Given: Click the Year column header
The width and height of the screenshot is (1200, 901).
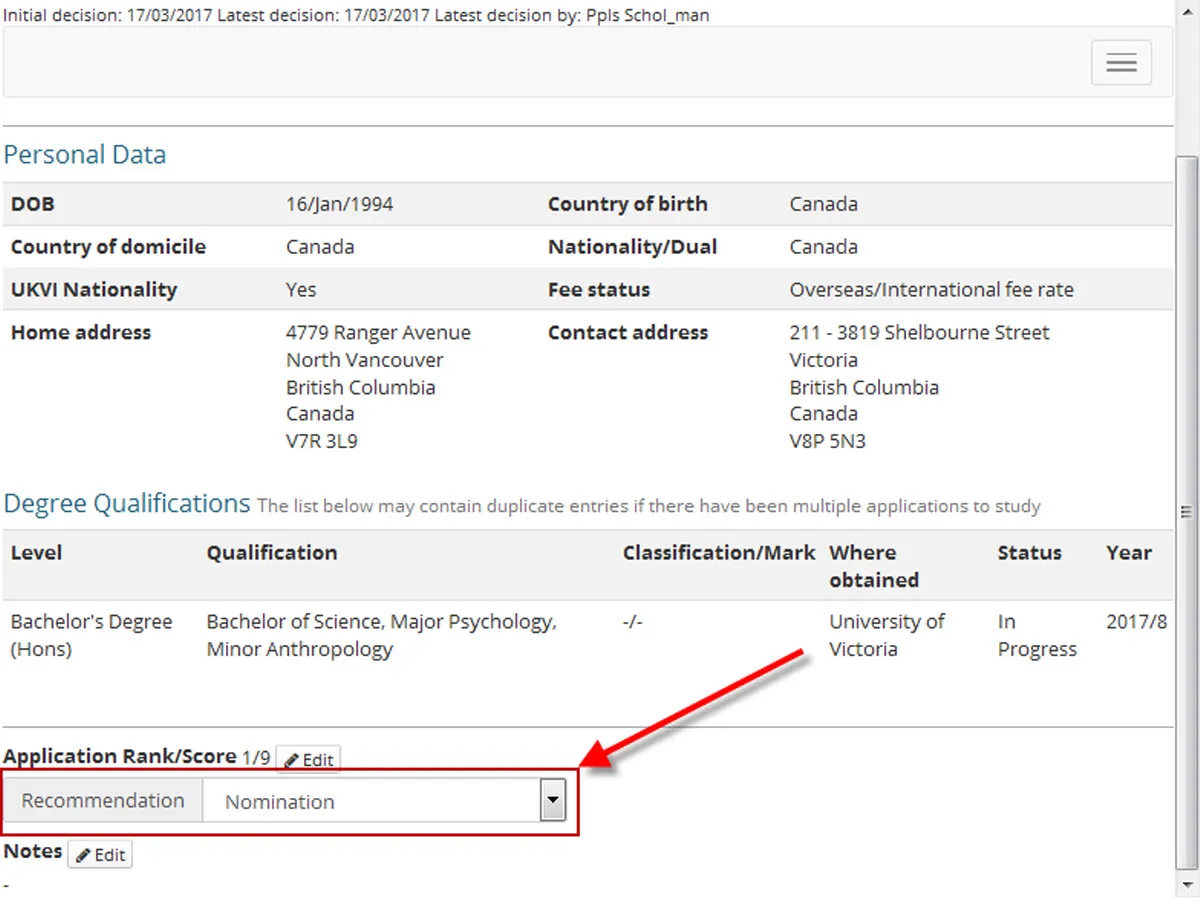Looking at the screenshot, I should coord(1129,552).
